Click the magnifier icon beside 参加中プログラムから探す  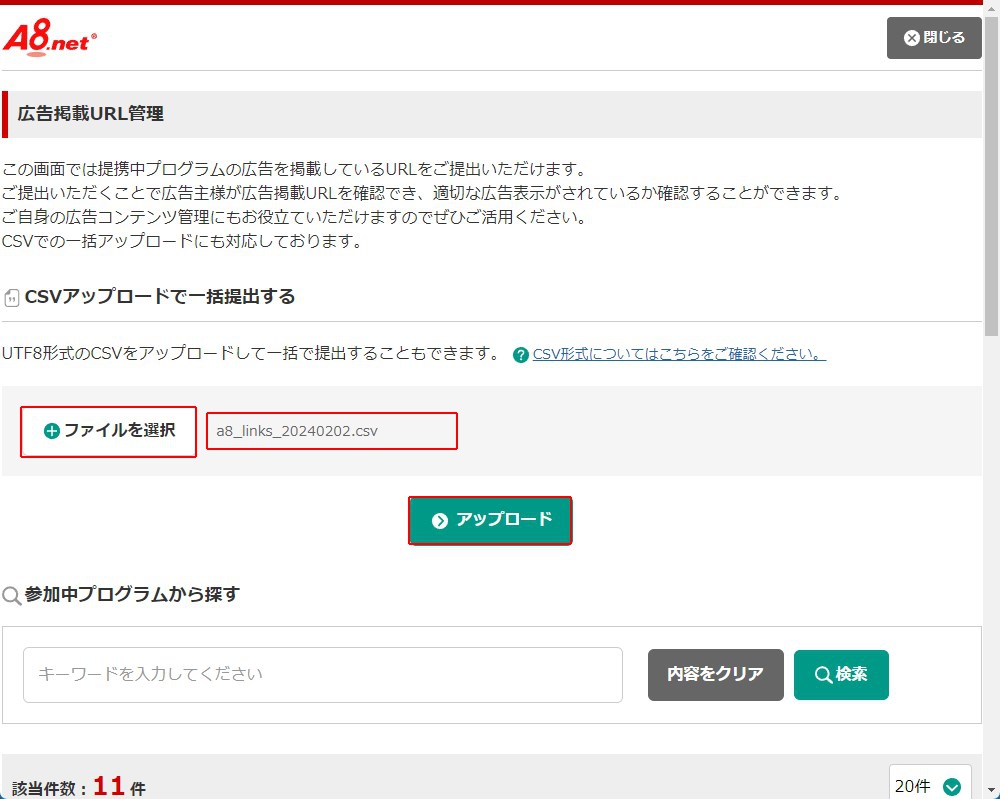pyautogui.click(x=12, y=596)
